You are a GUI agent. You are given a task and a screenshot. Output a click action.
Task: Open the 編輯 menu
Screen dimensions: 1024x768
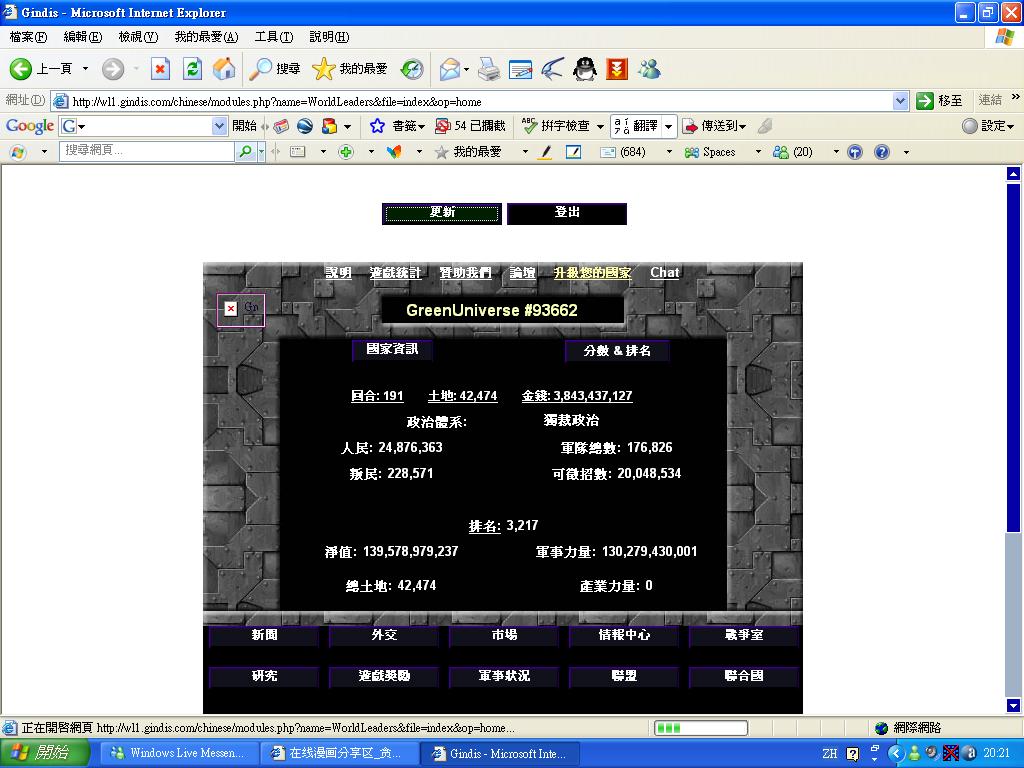(x=82, y=37)
